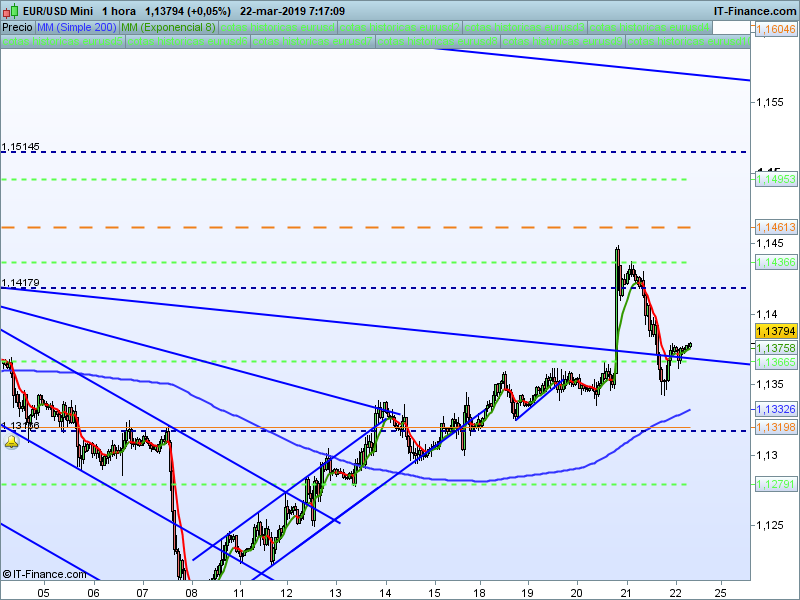Click the yellow current price tag 1,13794
The image size is (800, 600).
coord(776,331)
